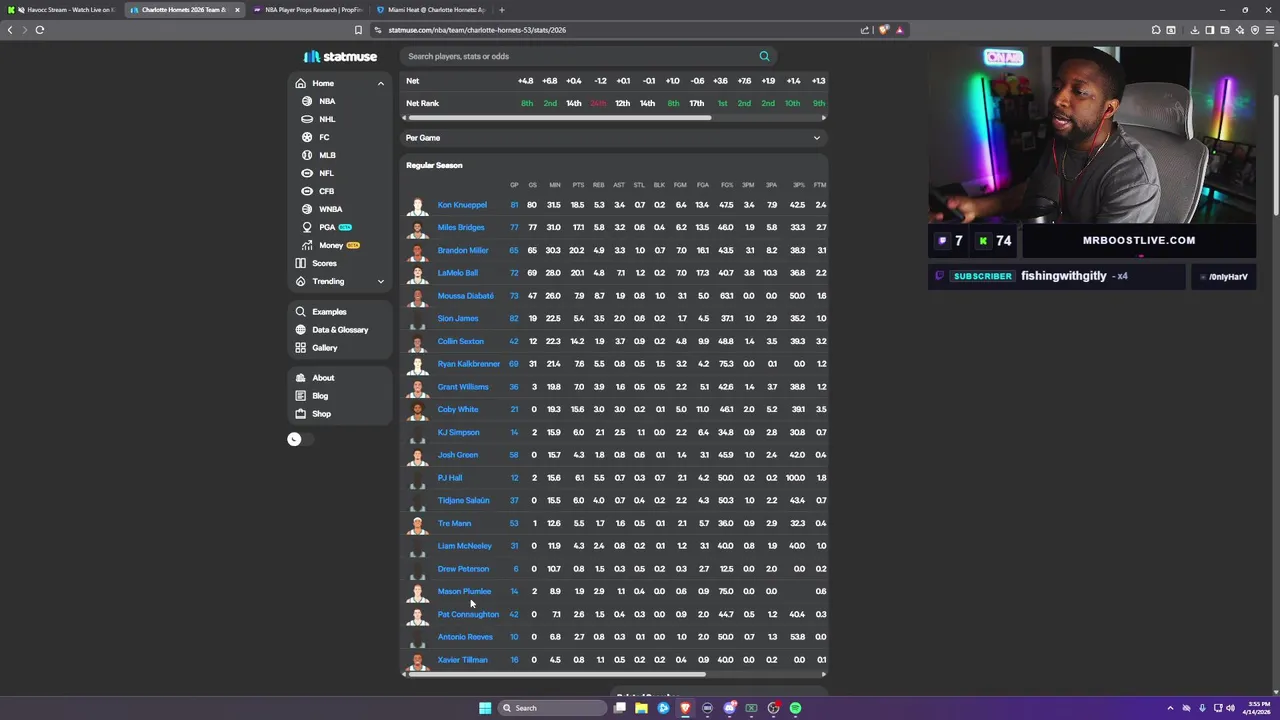Switch to NBA Player Props Research tab

pos(308,10)
